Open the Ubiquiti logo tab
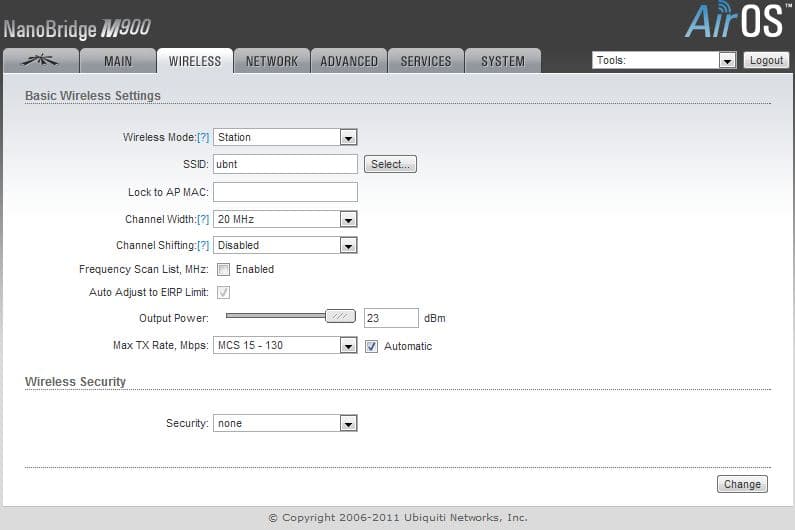Viewport: 795px width, 530px height. pos(41,61)
